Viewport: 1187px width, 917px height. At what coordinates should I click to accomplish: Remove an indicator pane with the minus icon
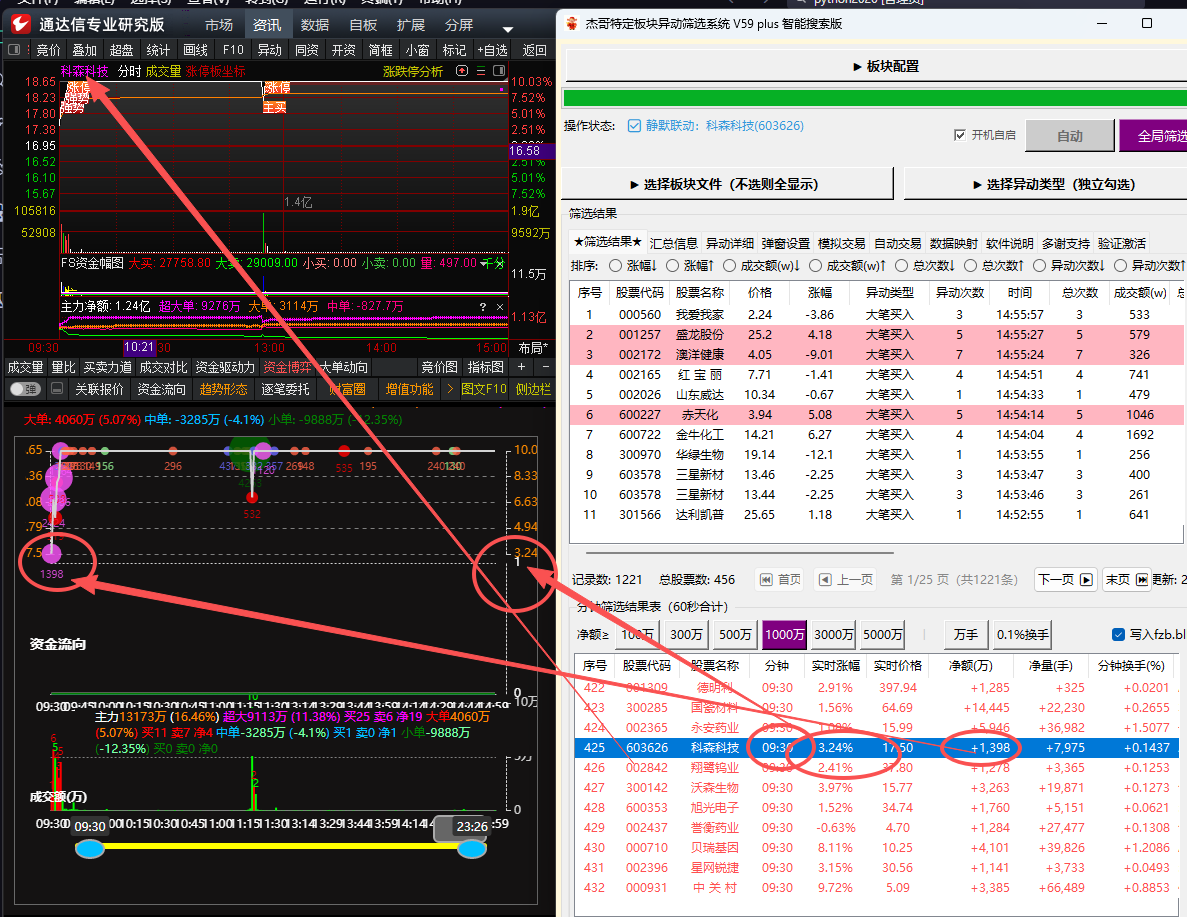pos(545,366)
